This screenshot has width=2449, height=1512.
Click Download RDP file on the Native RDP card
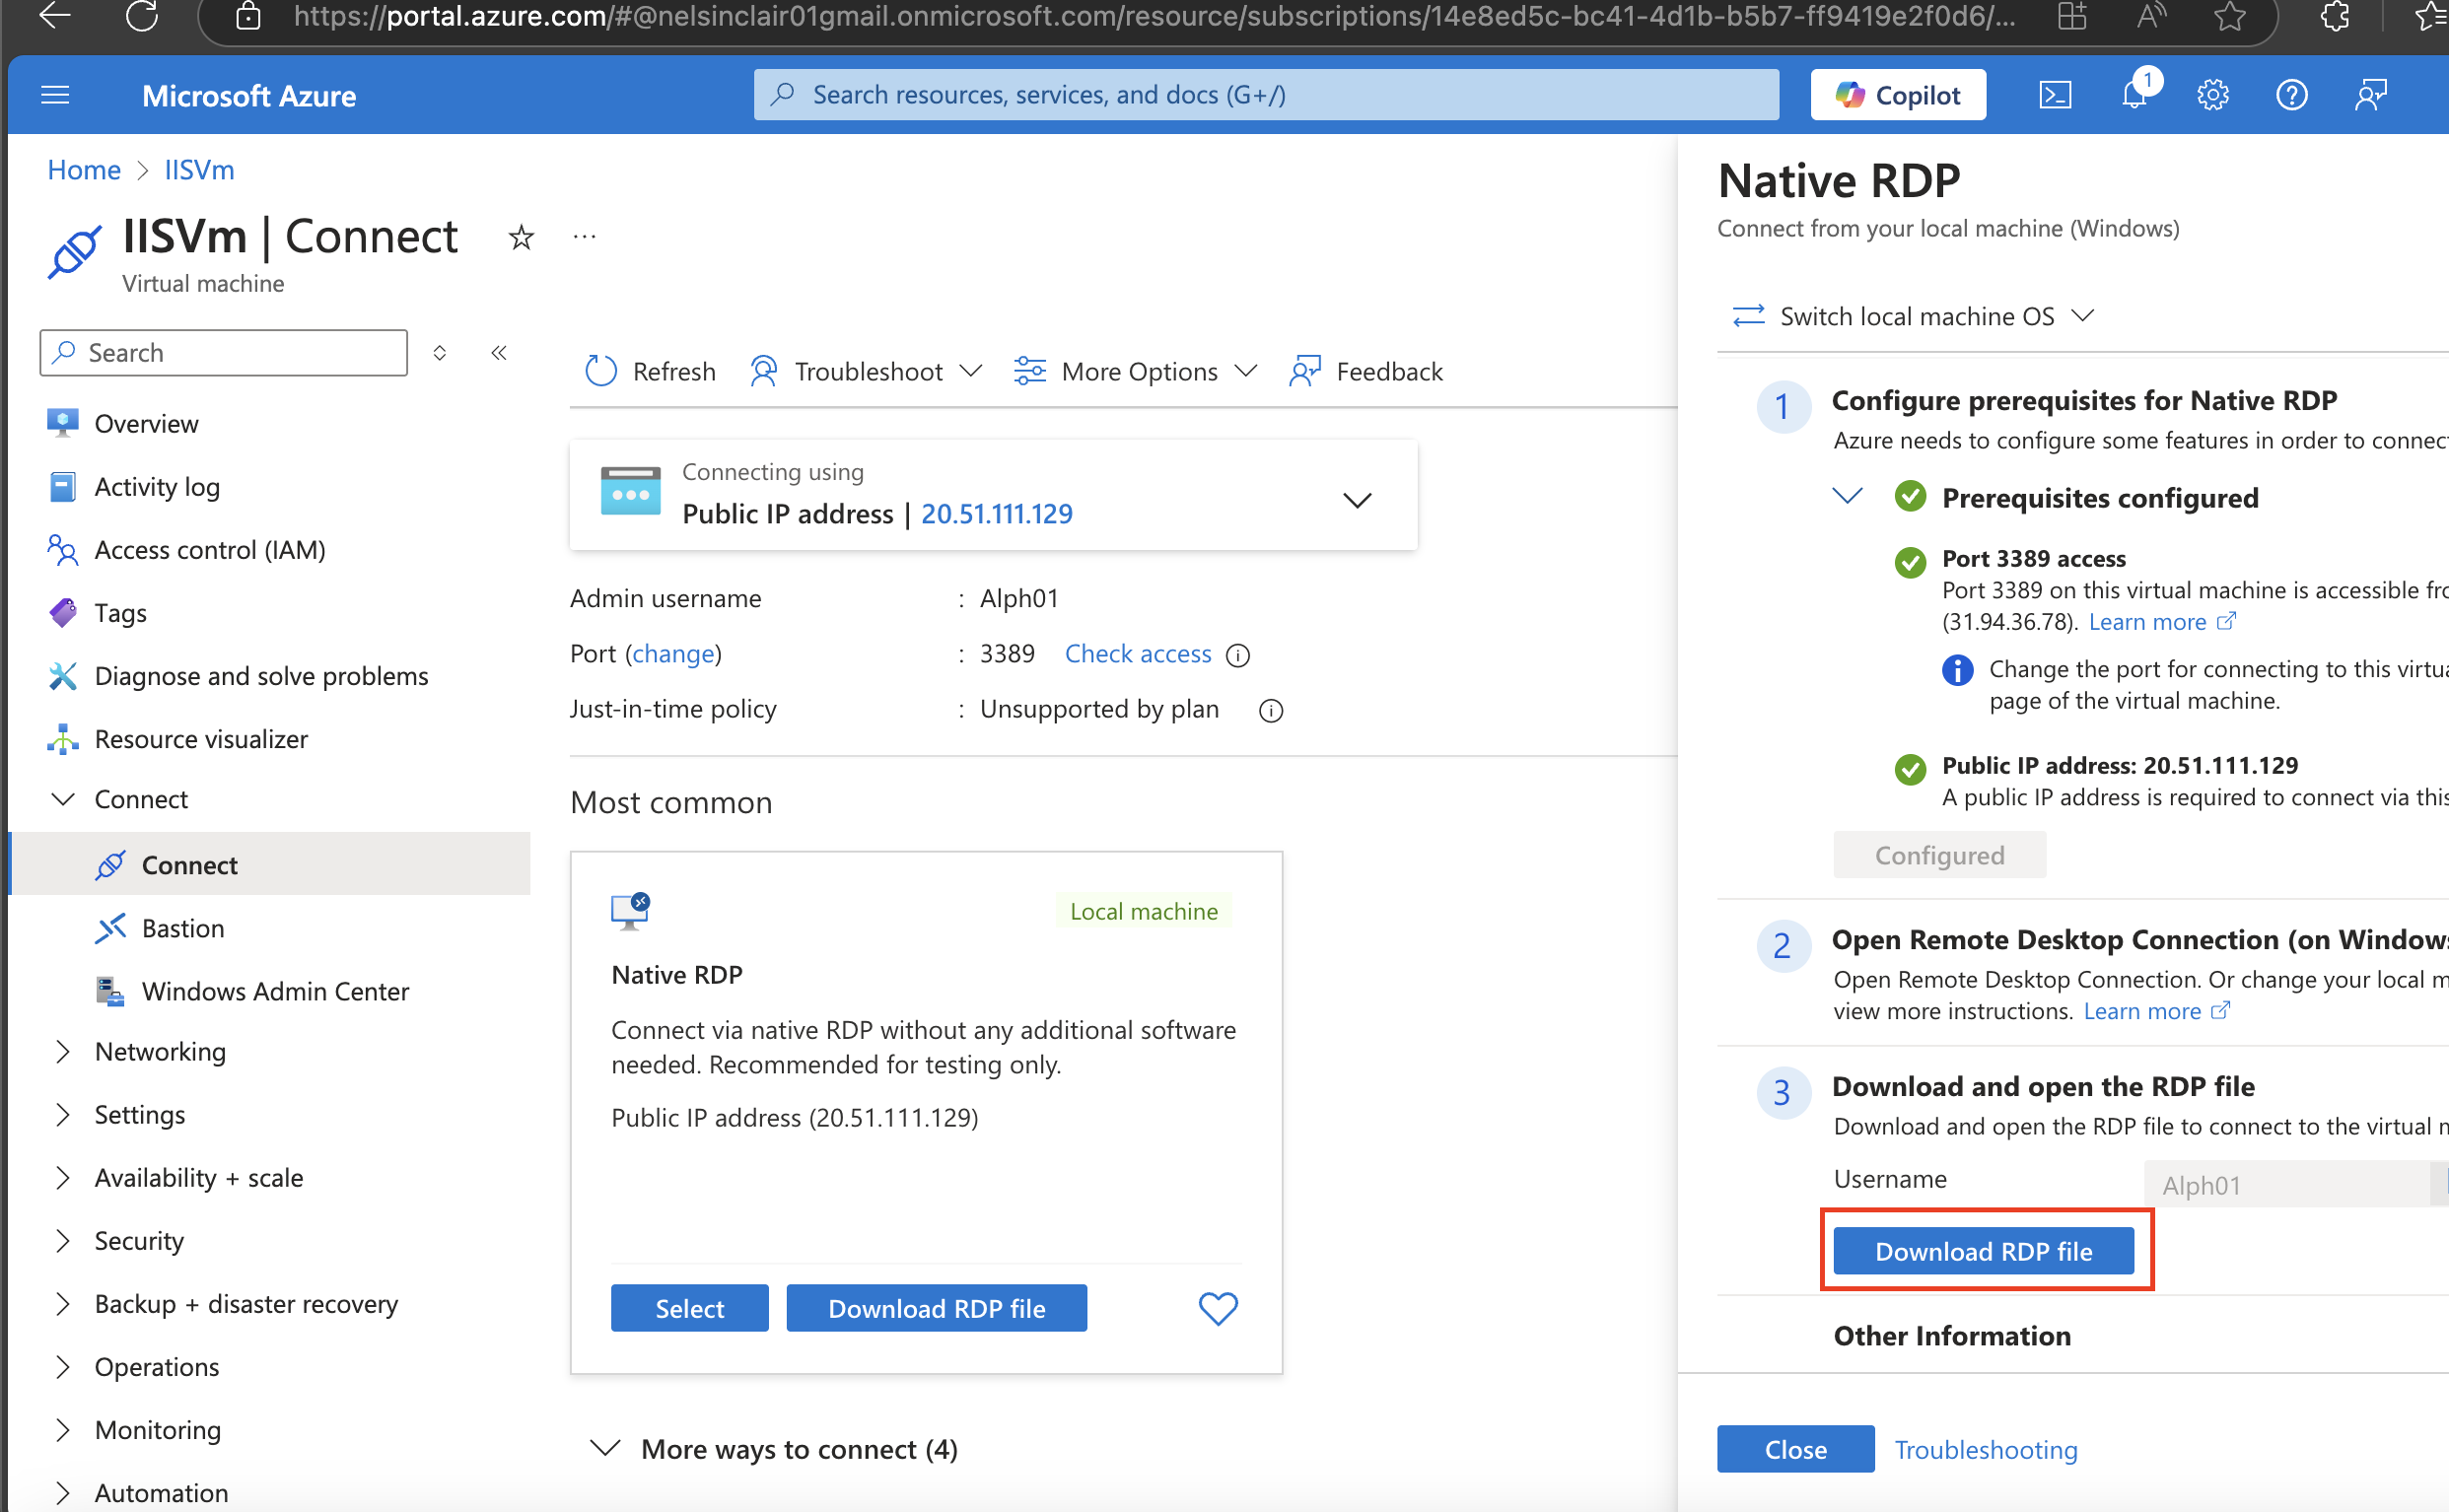pos(937,1308)
